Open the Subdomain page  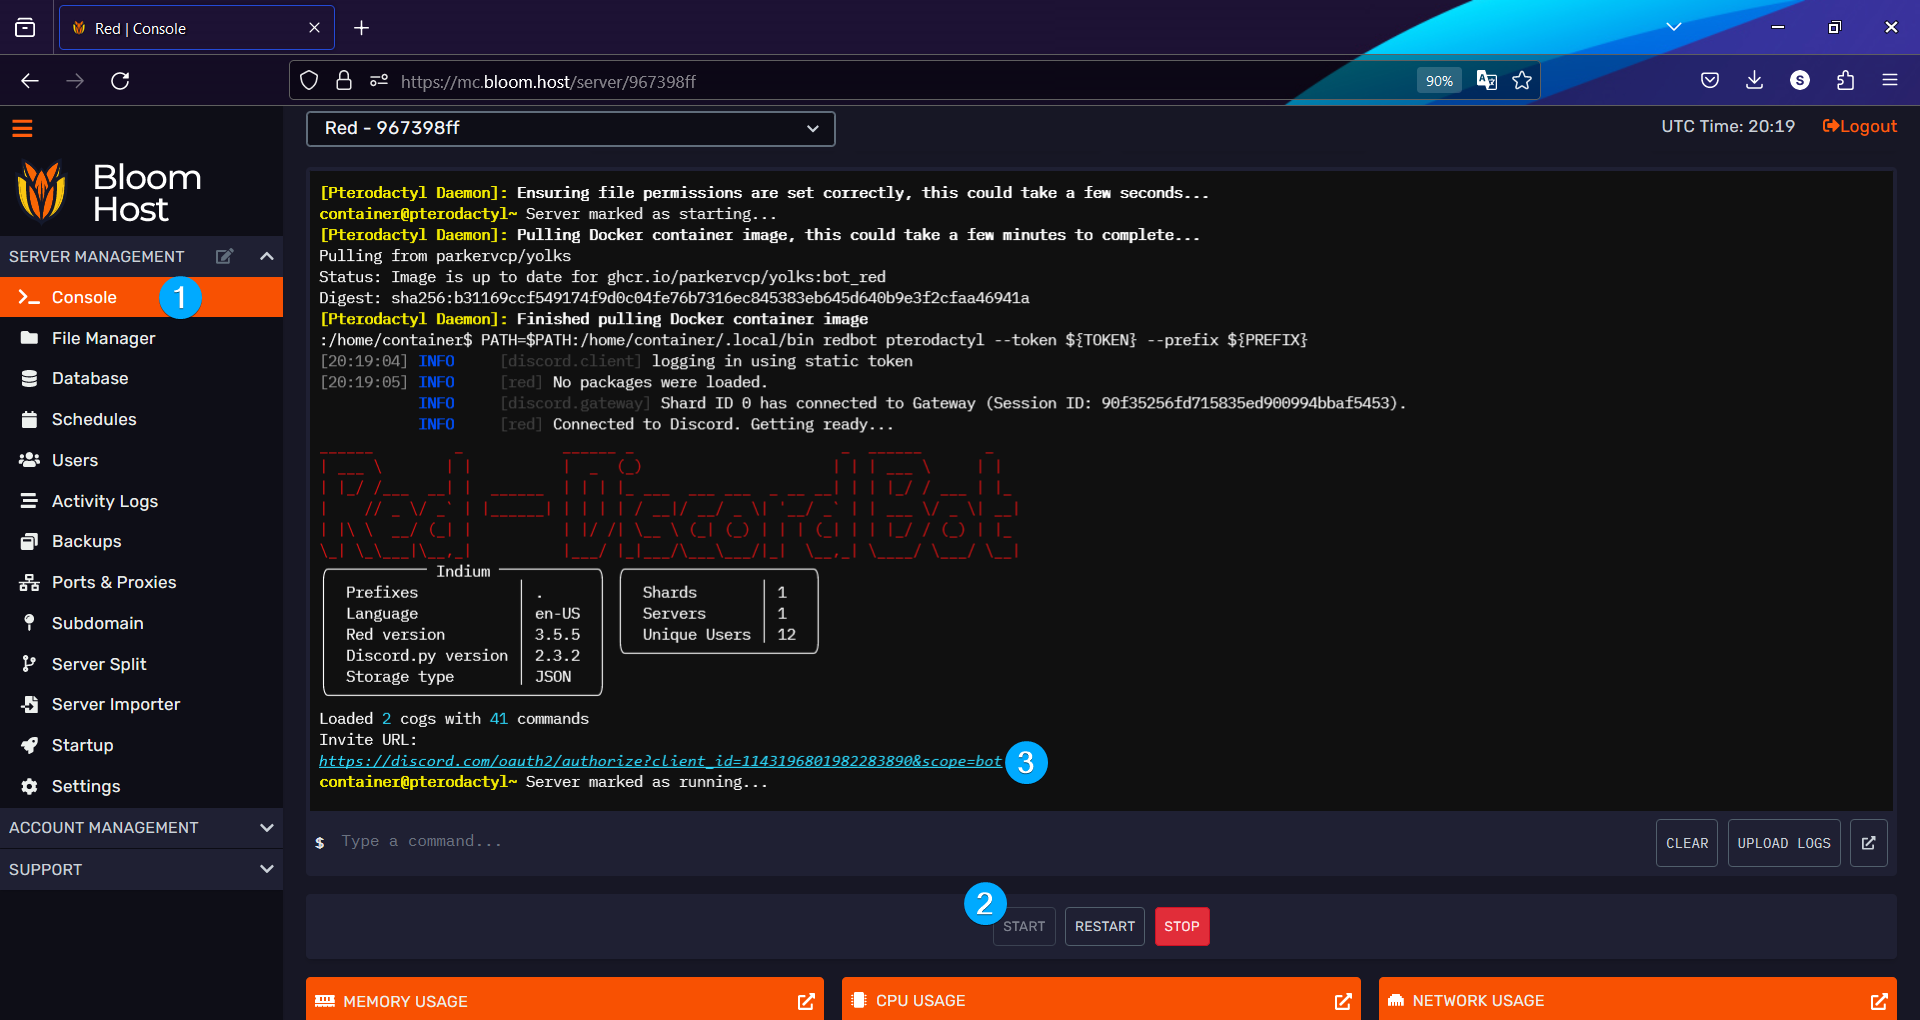click(x=141, y=623)
